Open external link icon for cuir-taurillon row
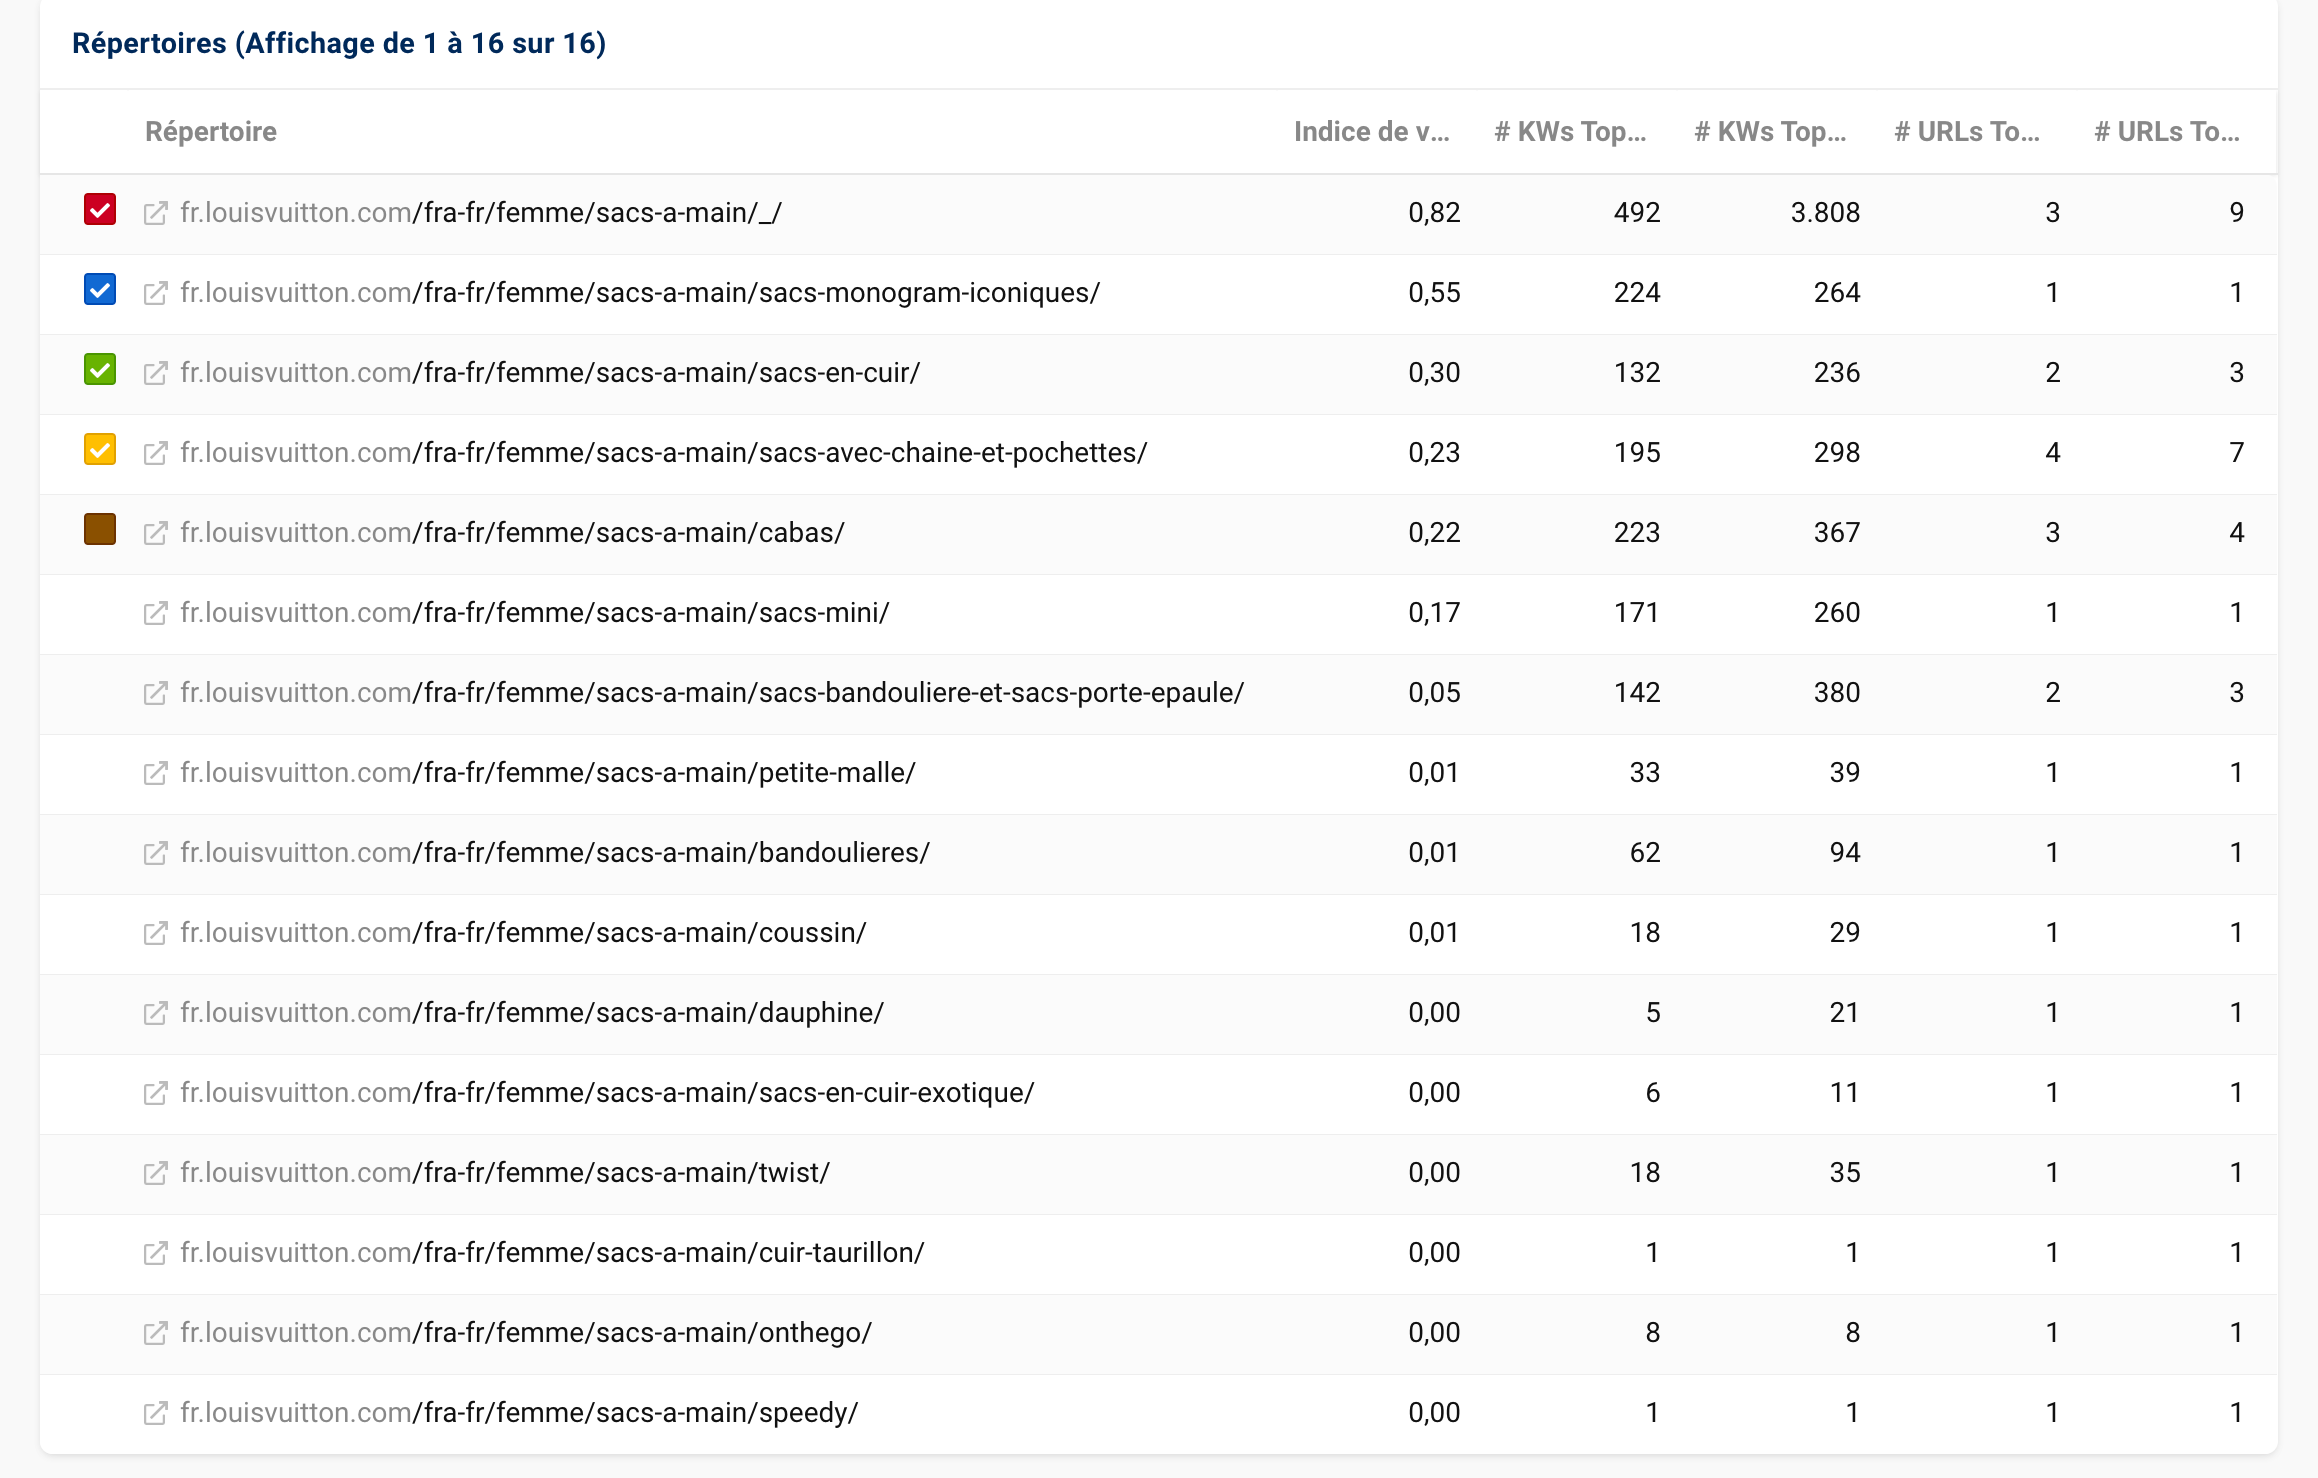This screenshot has height=1478, width=2318. point(155,1253)
